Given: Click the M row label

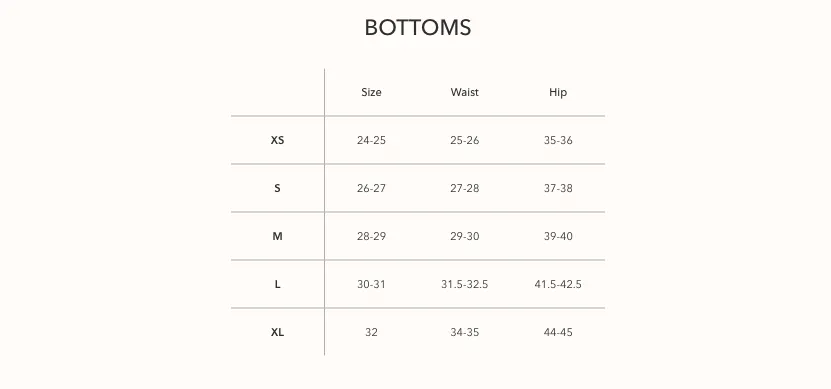Looking at the screenshot, I should [277, 236].
